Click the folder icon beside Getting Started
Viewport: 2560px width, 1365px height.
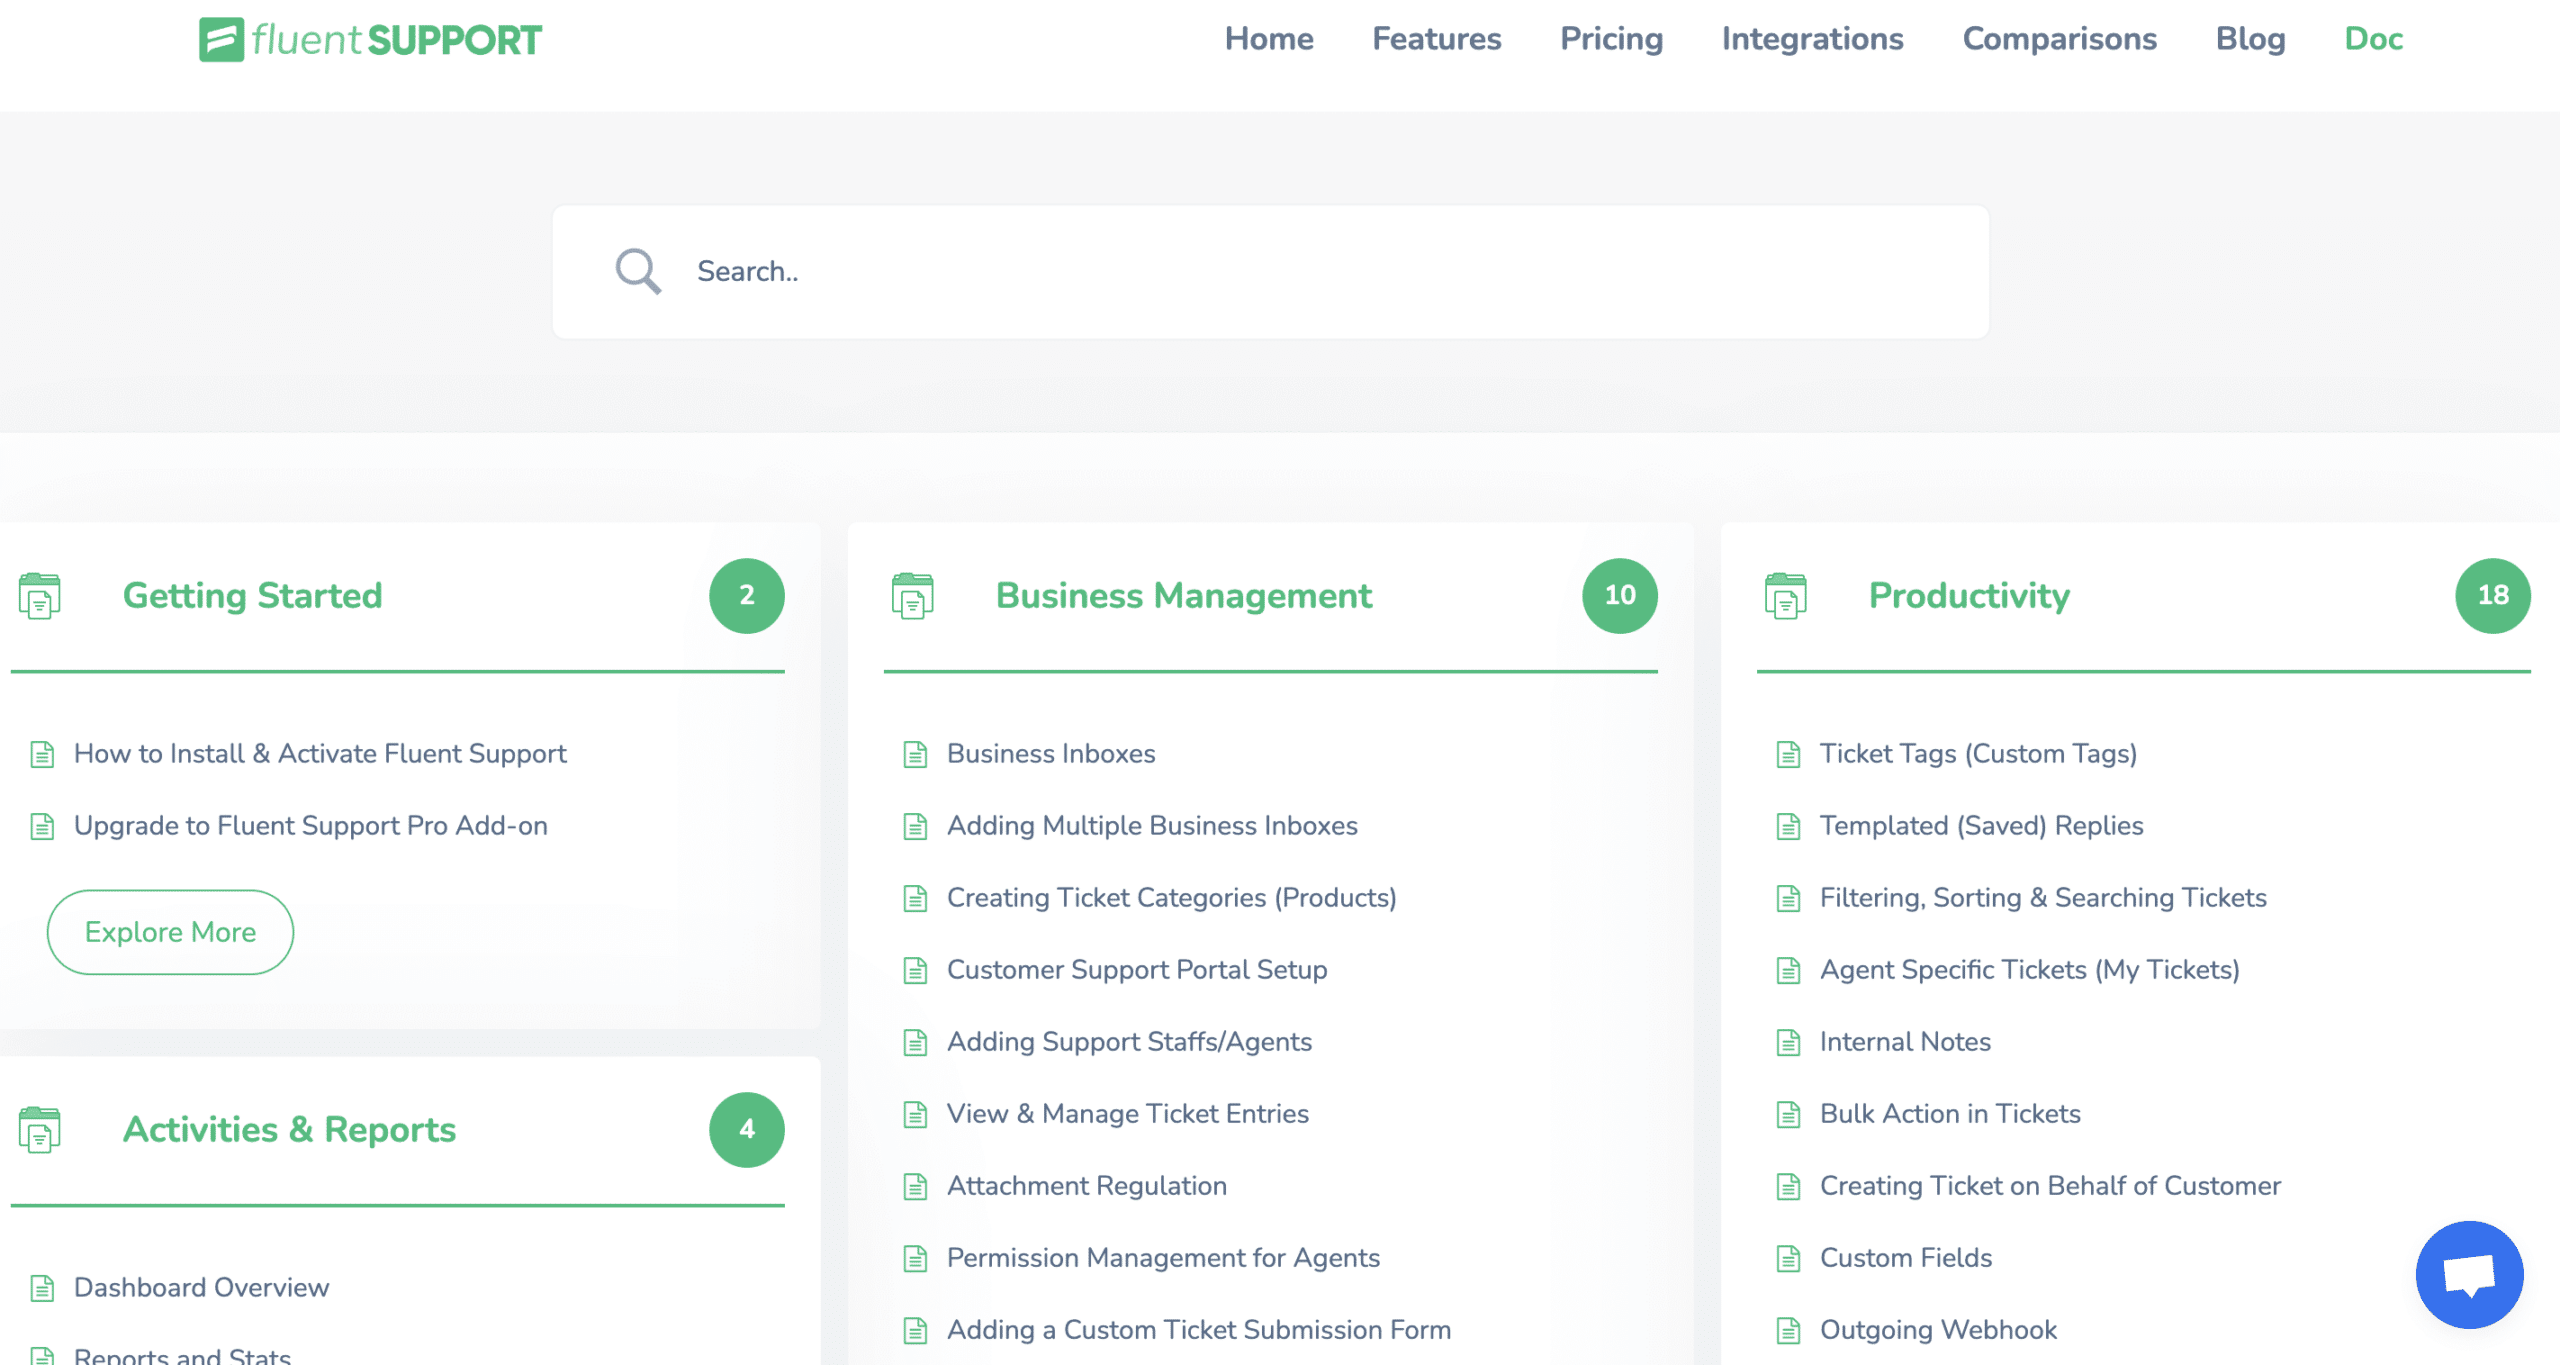38,595
